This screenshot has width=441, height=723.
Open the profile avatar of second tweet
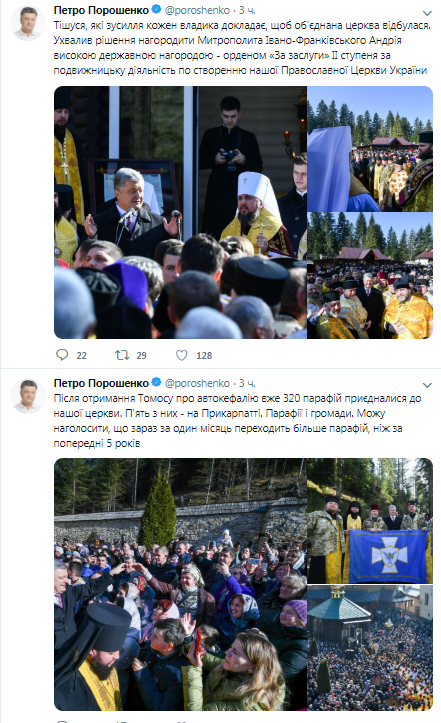(28, 396)
